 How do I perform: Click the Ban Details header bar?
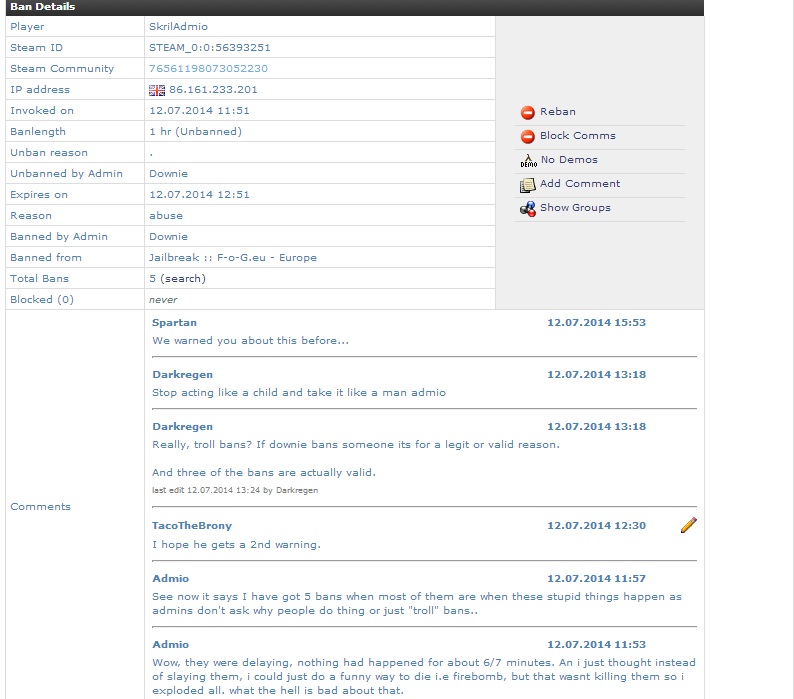352,7
